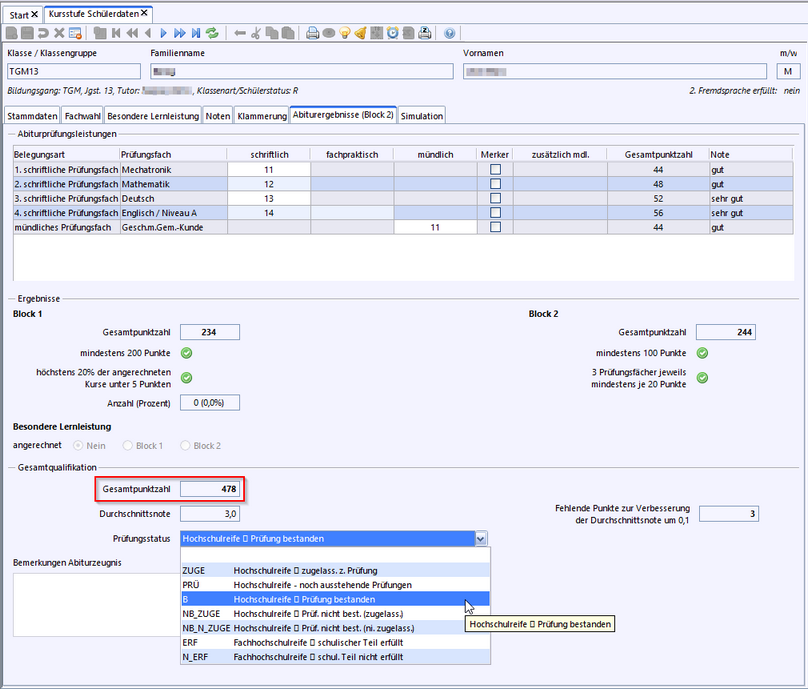Click the green refresh icon in toolbar
Image resolution: width=808 pixels, height=689 pixels.
(x=213, y=33)
